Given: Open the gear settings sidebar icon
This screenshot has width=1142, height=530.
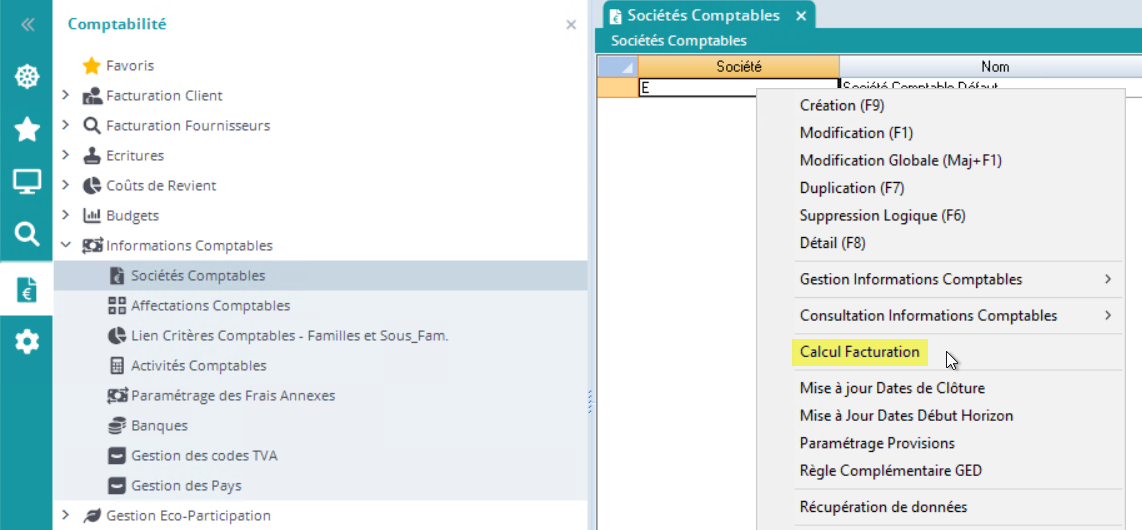Looking at the screenshot, I should pos(26,342).
